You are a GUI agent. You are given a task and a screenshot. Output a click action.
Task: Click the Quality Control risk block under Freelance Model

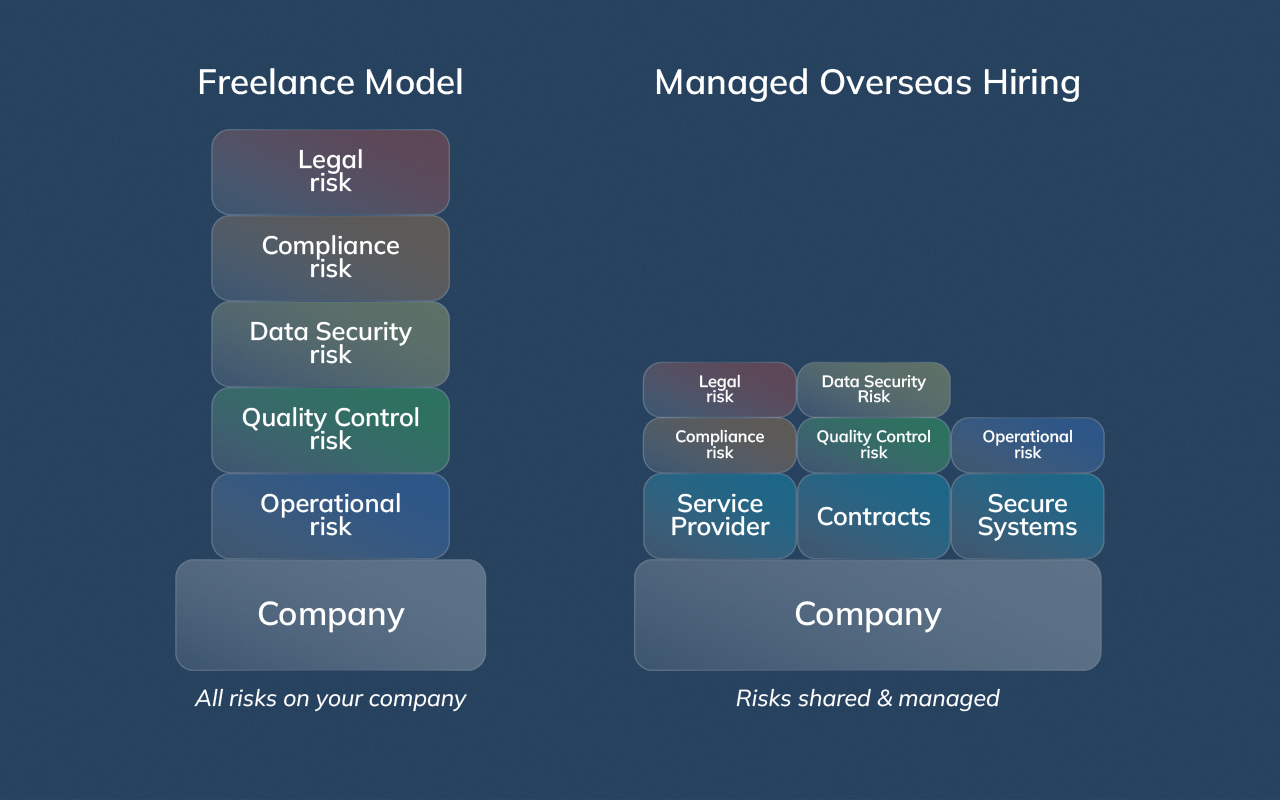(x=330, y=430)
